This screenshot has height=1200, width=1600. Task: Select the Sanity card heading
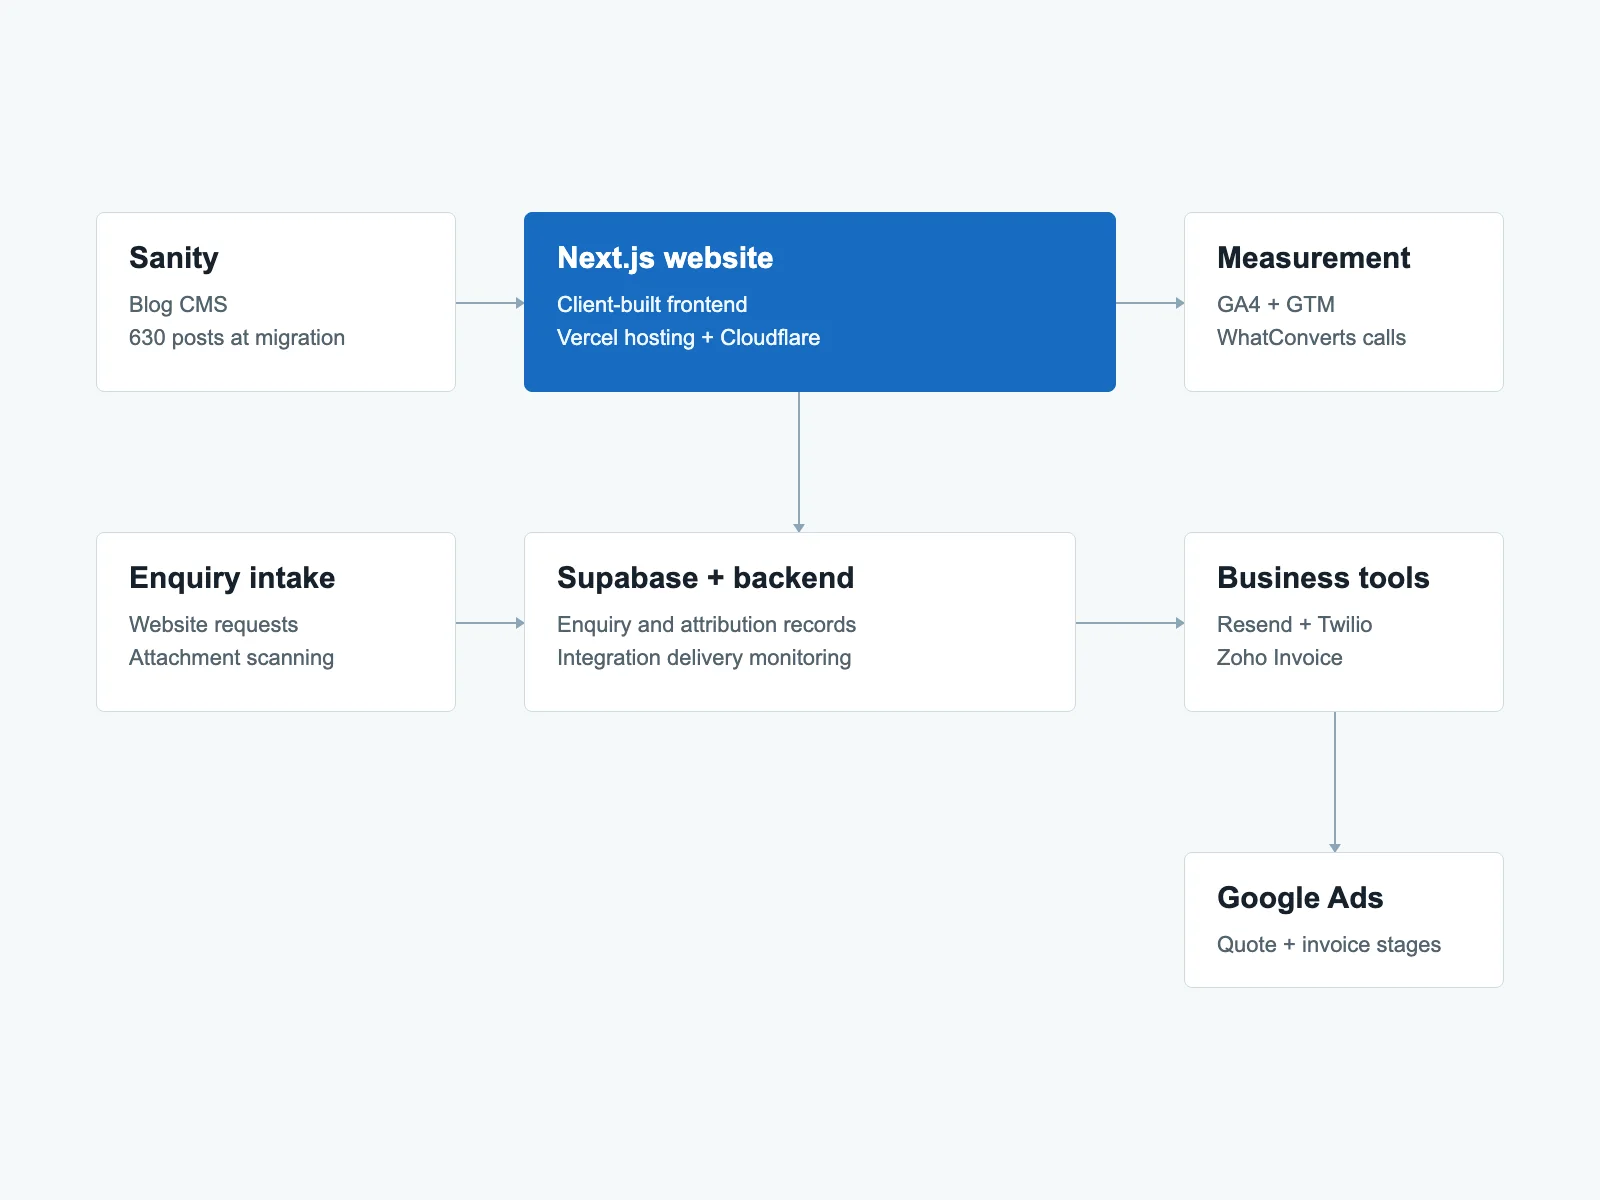[x=173, y=258]
